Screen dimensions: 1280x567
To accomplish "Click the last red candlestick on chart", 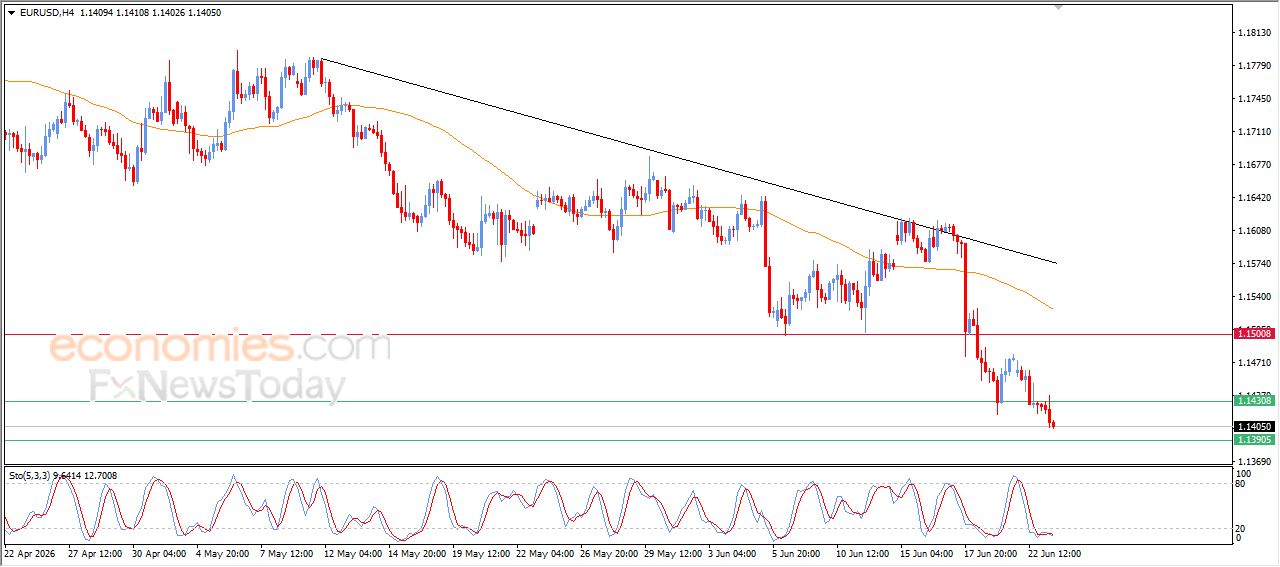I will pyautogui.click(x=1053, y=425).
